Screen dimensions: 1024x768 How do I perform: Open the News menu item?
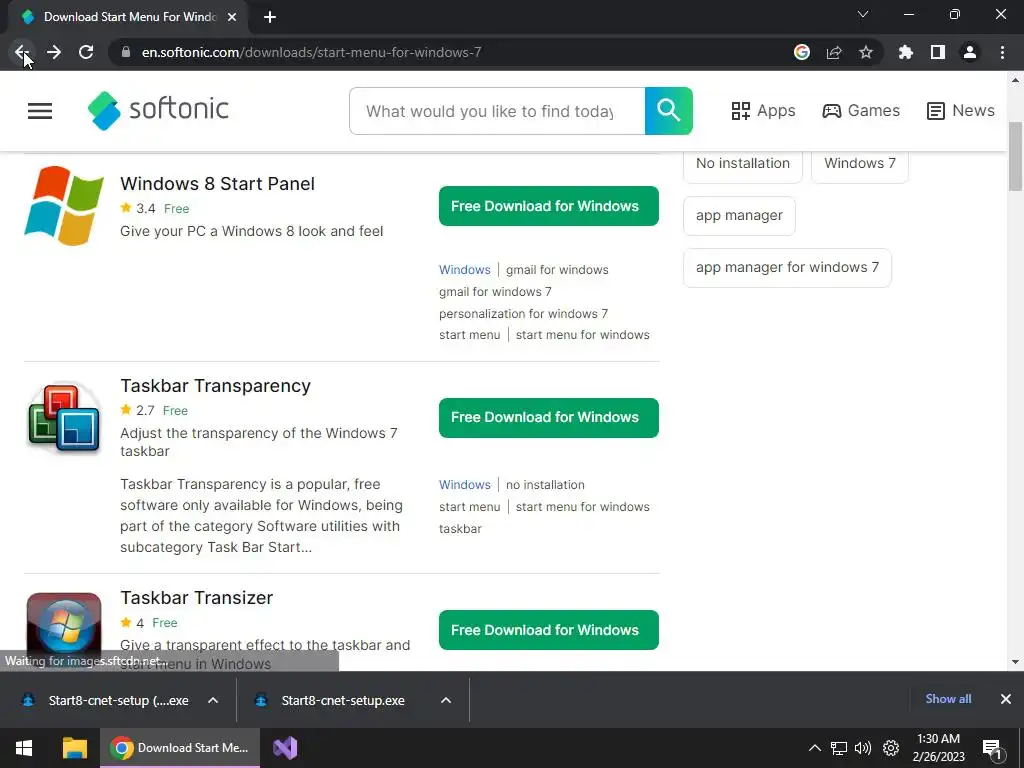(x=961, y=110)
